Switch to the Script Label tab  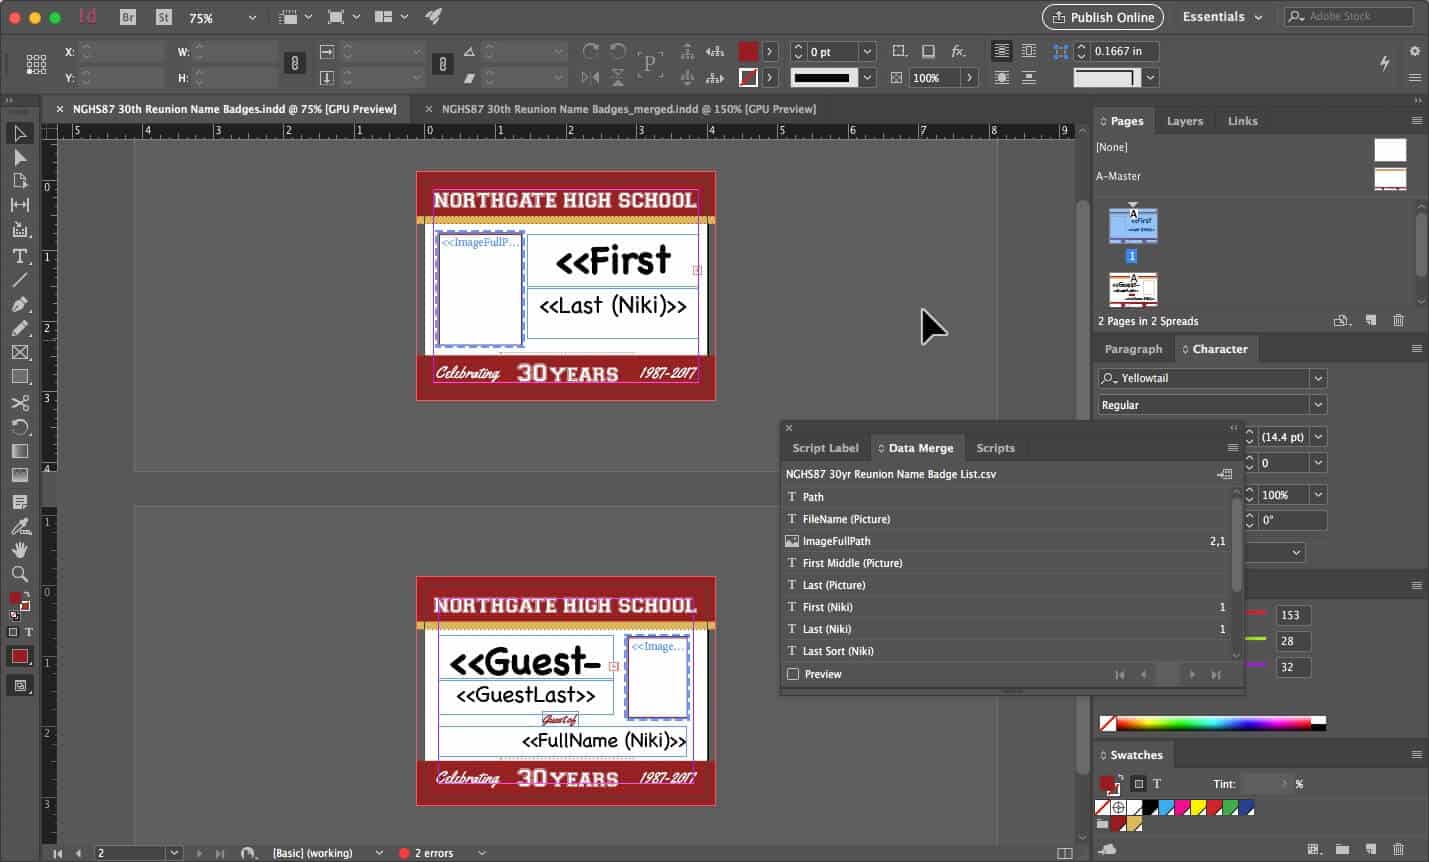pyautogui.click(x=825, y=448)
